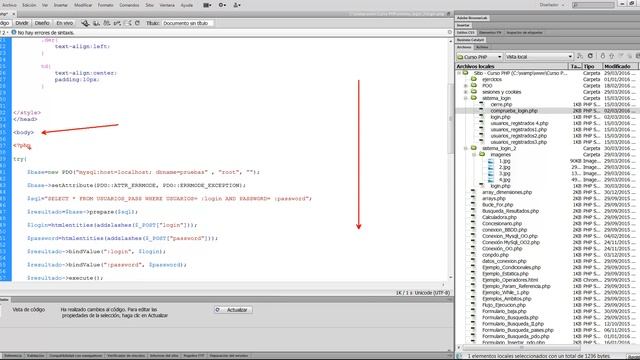Click the get files icon in Files panel

point(602,56)
